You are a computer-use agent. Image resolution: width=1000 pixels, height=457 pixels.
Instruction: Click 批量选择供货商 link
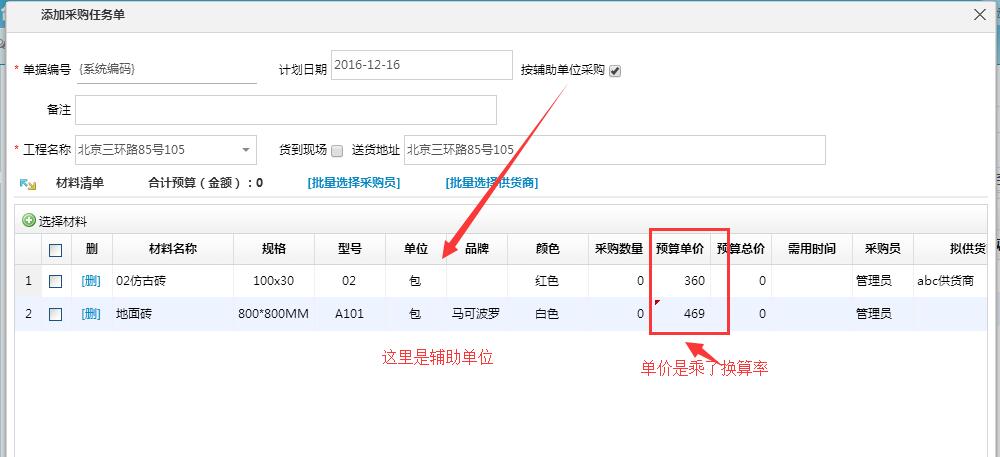tap(491, 183)
